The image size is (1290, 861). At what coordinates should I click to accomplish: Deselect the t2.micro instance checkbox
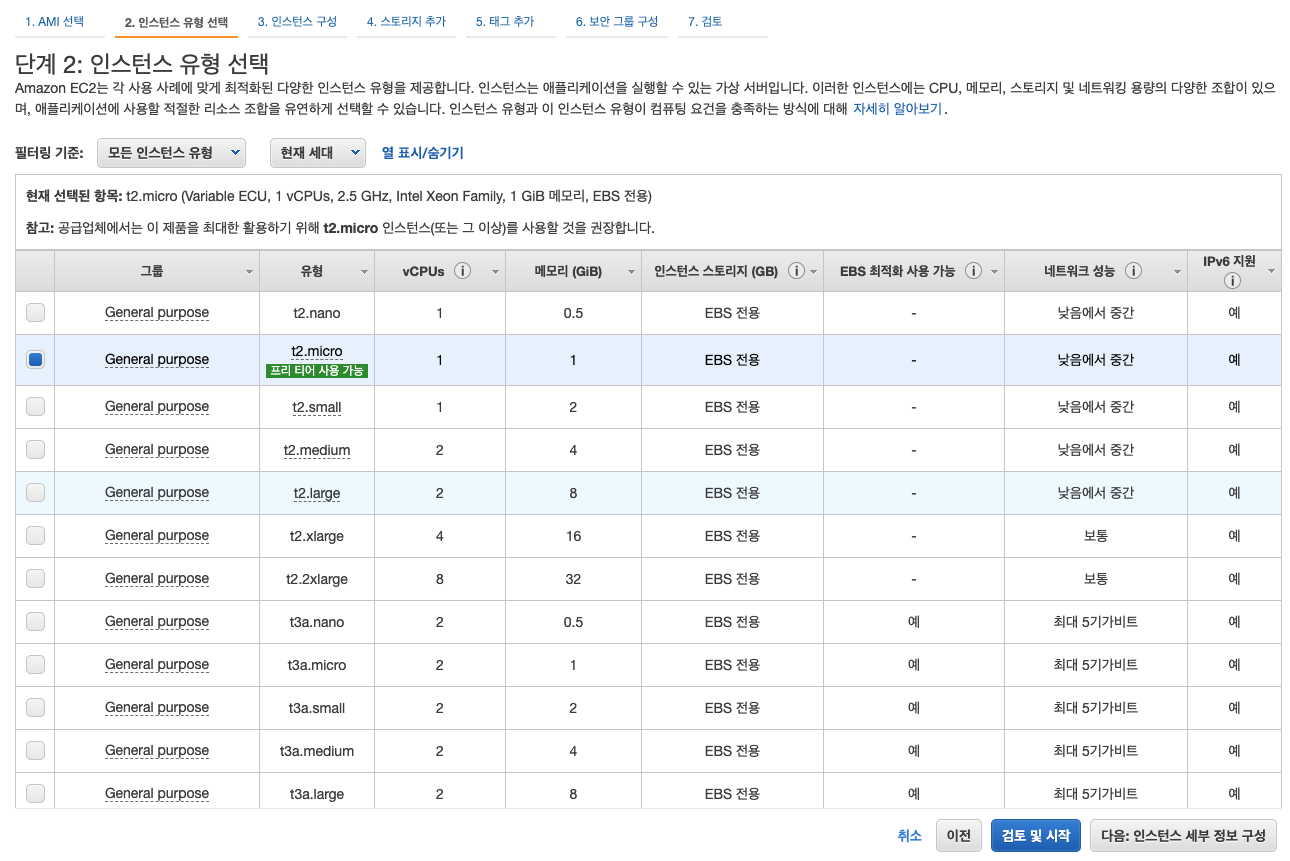(x=35, y=359)
